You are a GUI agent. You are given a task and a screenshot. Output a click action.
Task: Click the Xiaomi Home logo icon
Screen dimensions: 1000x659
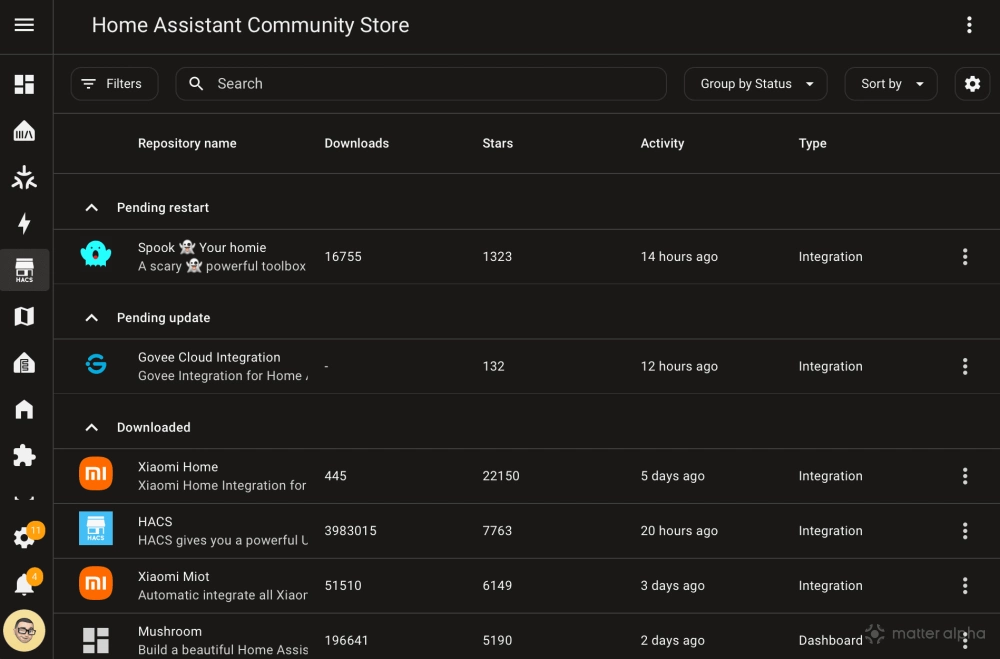tap(96, 474)
